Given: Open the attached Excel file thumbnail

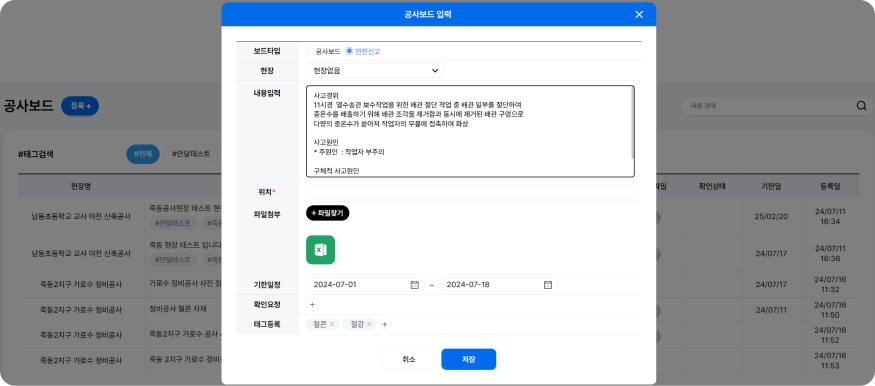Looking at the screenshot, I should point(320,250).
